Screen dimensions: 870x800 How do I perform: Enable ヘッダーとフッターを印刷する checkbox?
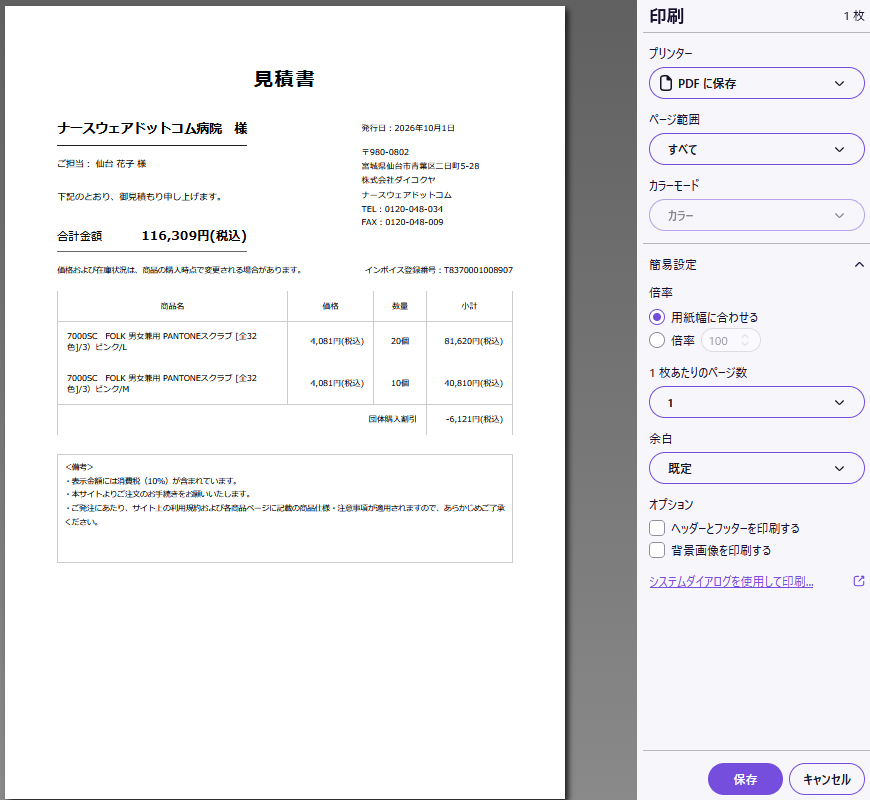pyautogui.click(x=657, y=528)
